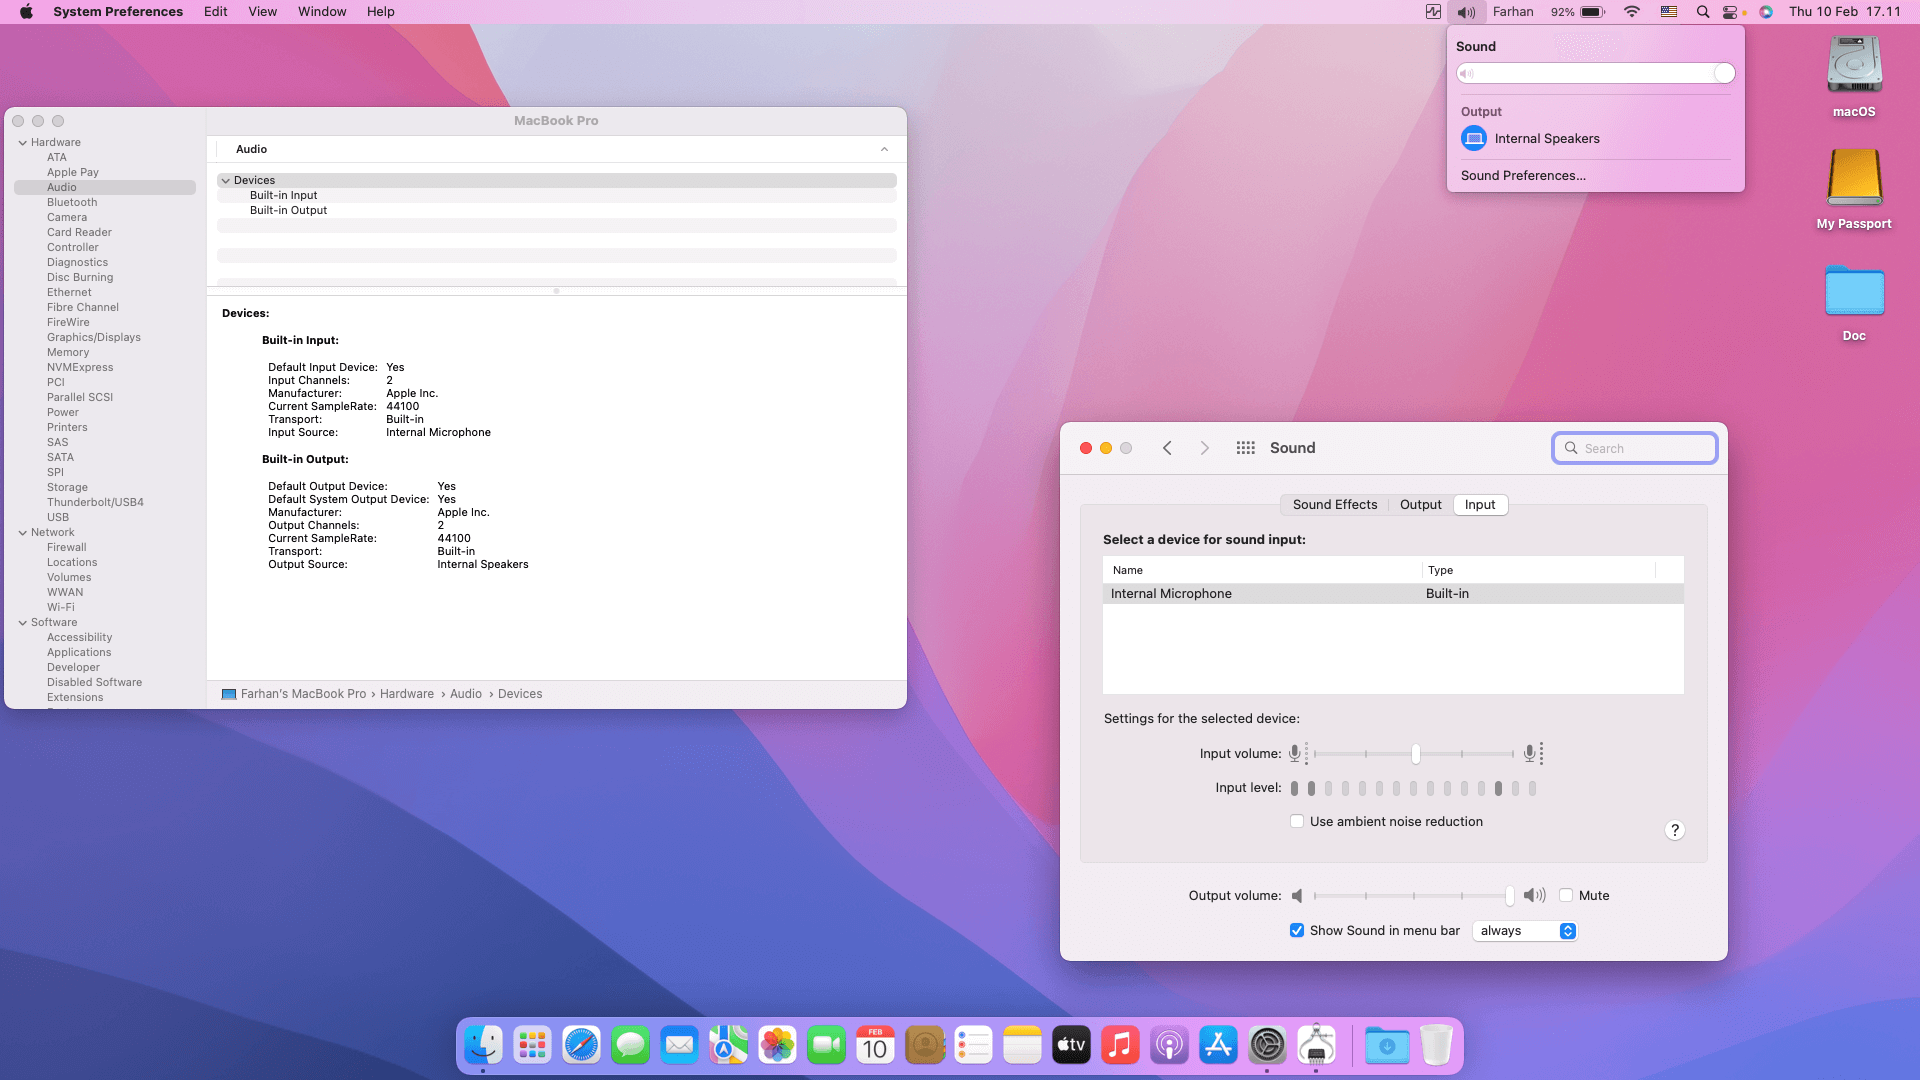Open the Doc folder on desktop
The image size is (1920, 1080).
[1854, 302]
